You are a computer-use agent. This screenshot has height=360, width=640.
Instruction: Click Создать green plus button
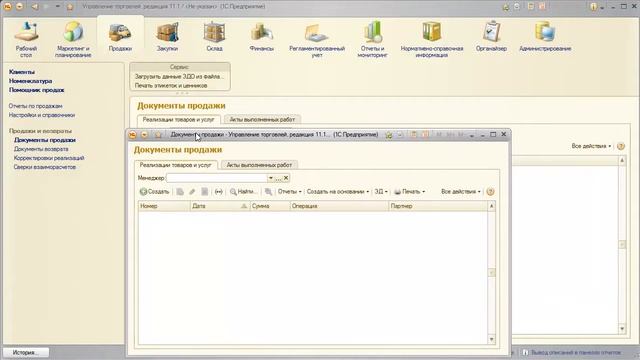pos(154,191)
